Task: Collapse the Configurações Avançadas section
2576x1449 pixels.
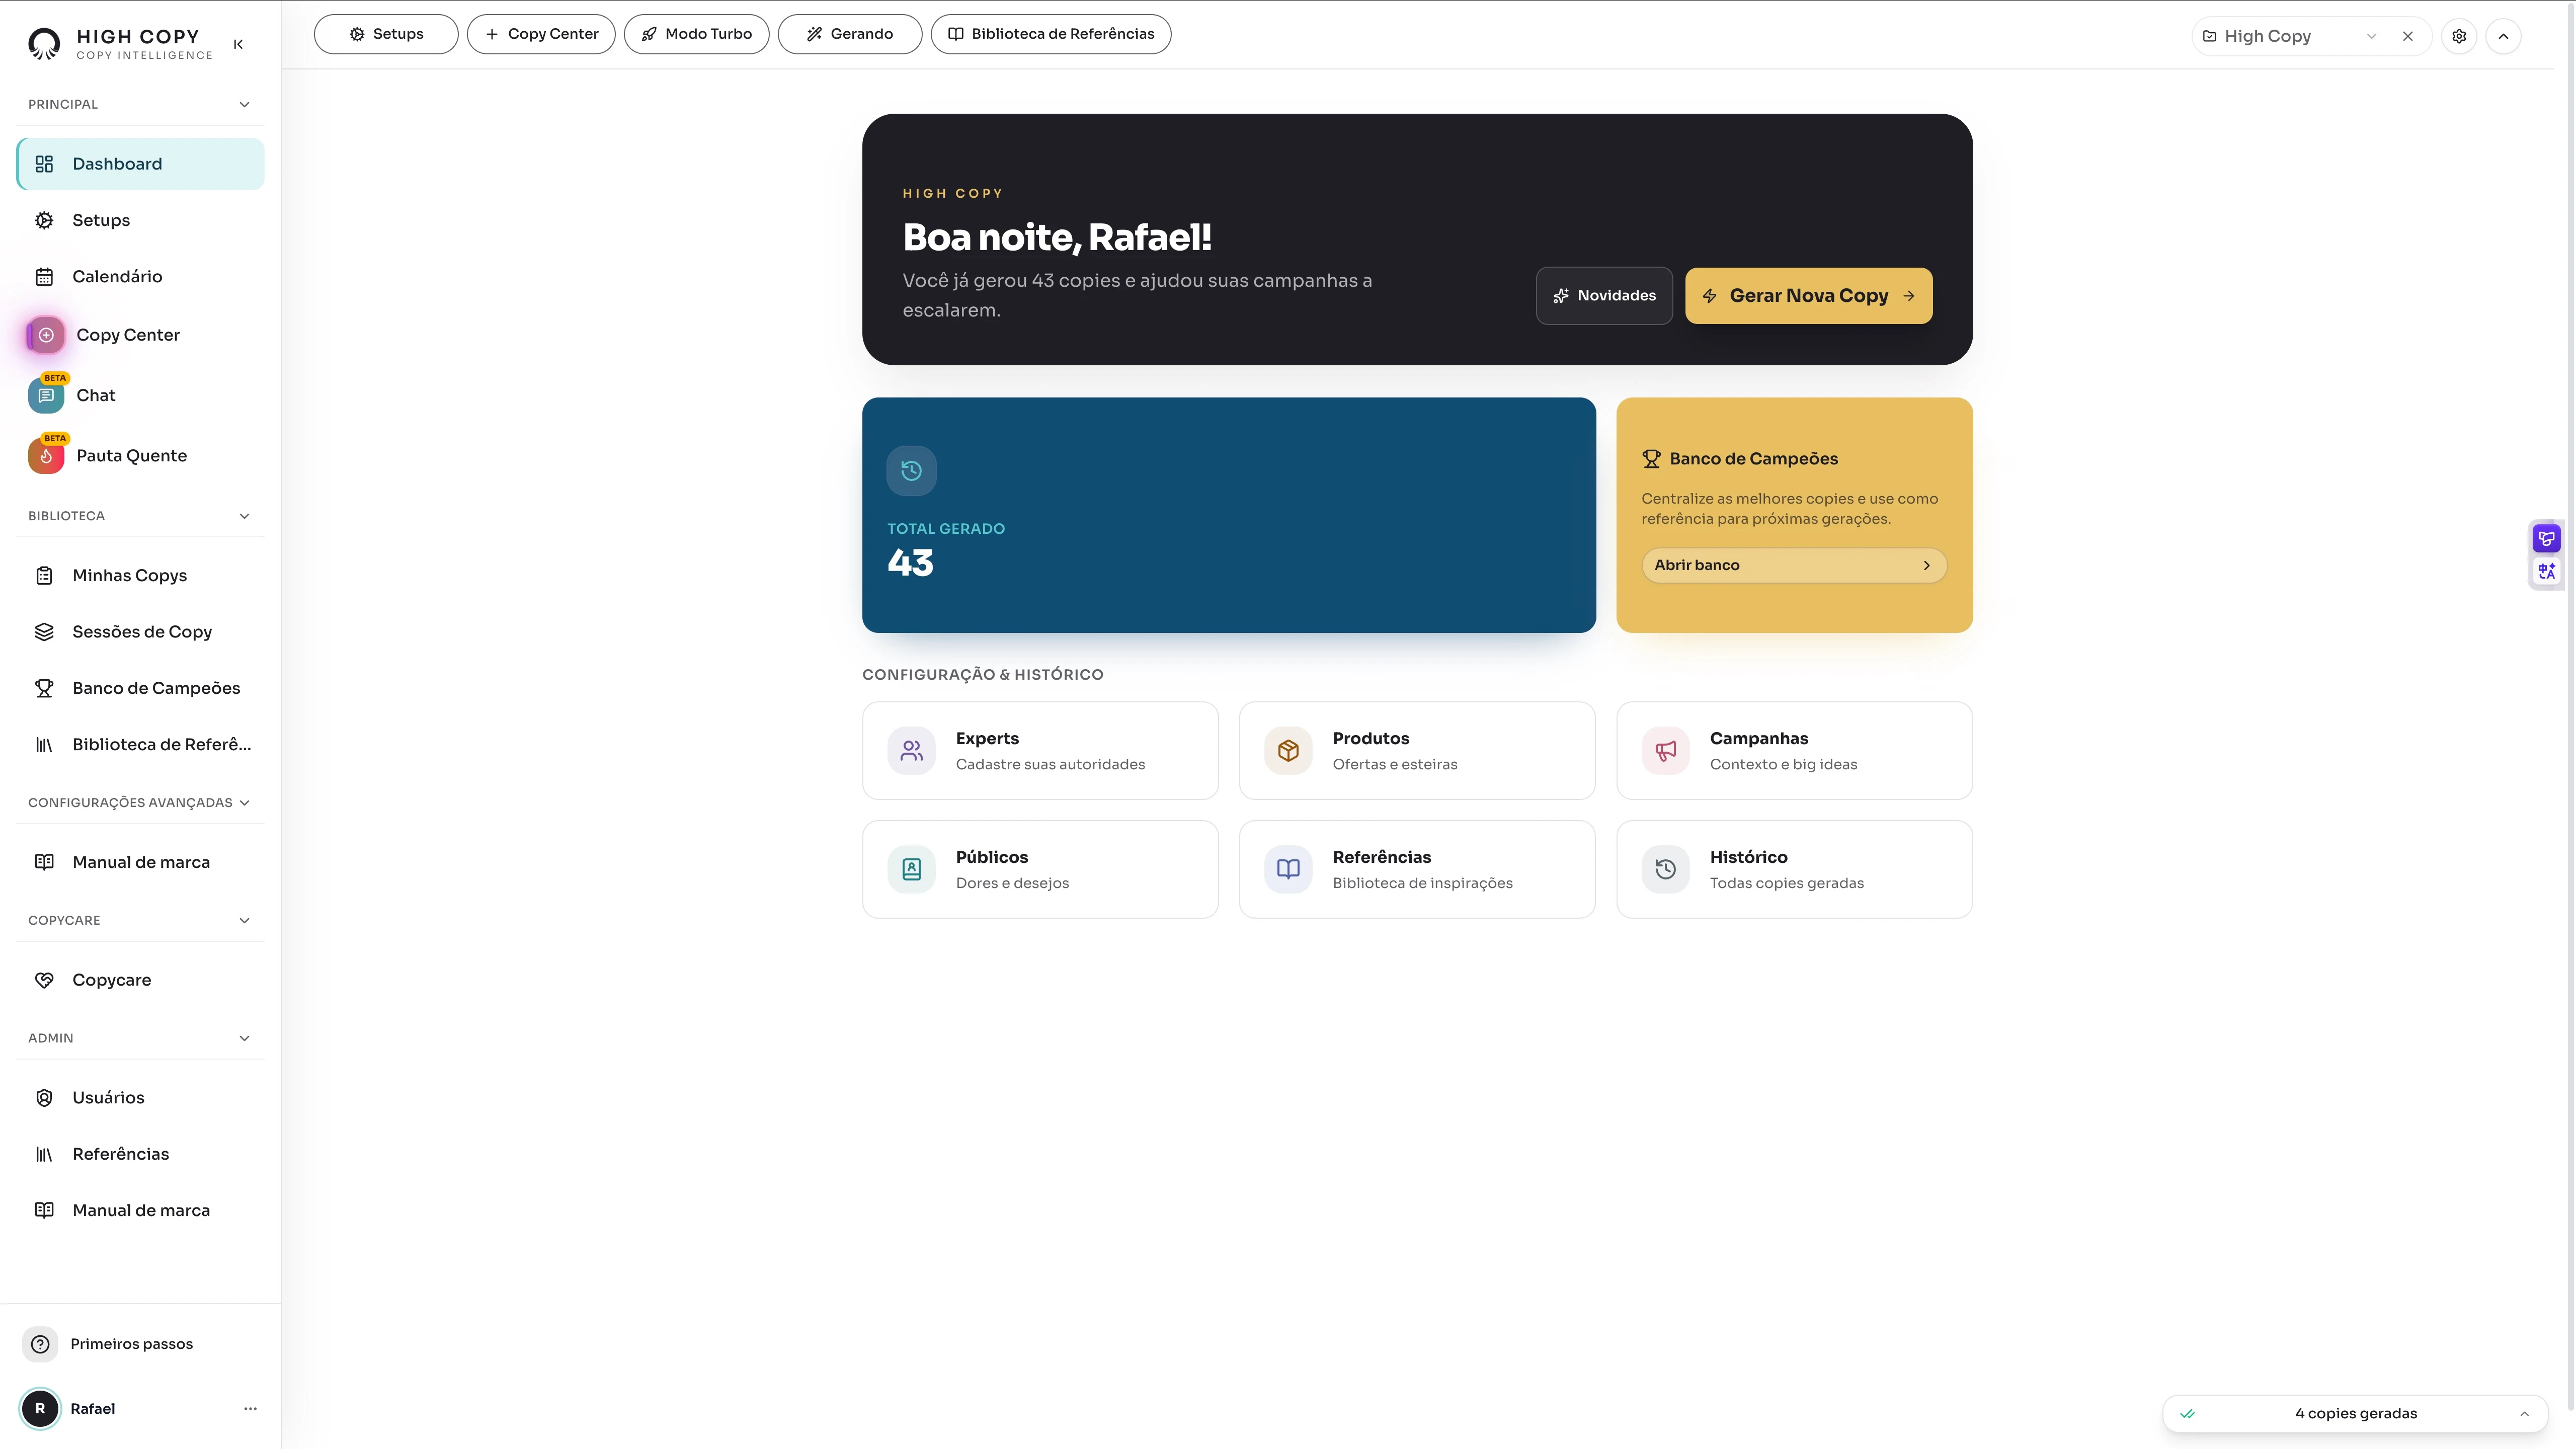Action: pyautogui.click(x=244, y=803)
